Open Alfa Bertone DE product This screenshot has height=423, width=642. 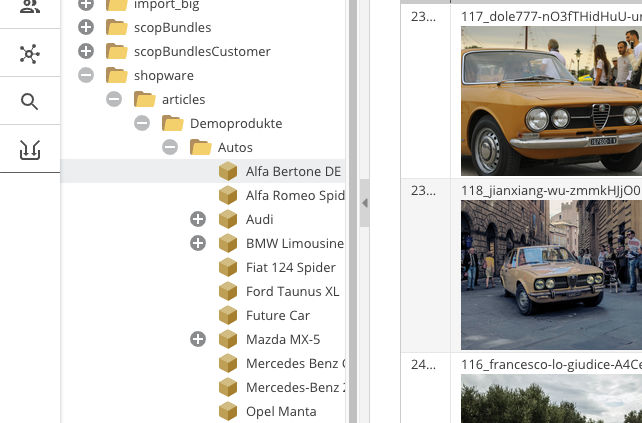(293, 172)
